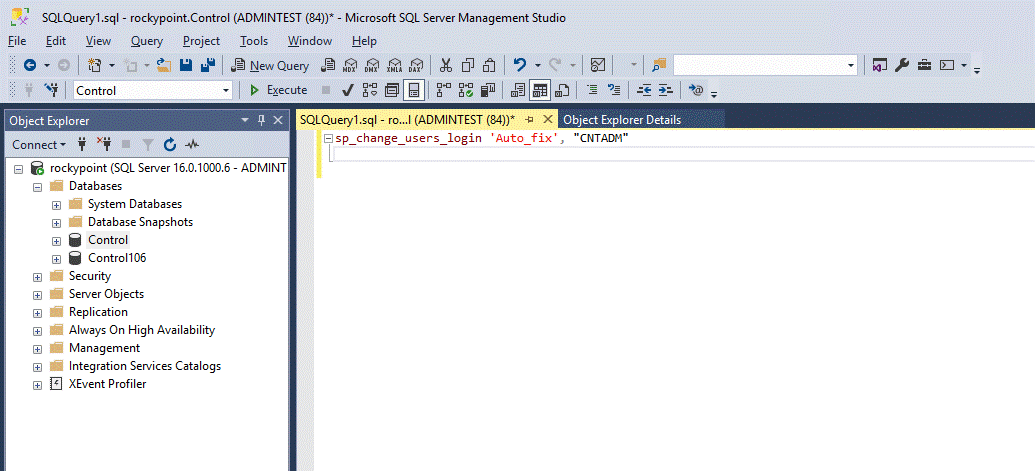Specify values for template parameters icon
The image size is (1035, 471).
[696, 90]
